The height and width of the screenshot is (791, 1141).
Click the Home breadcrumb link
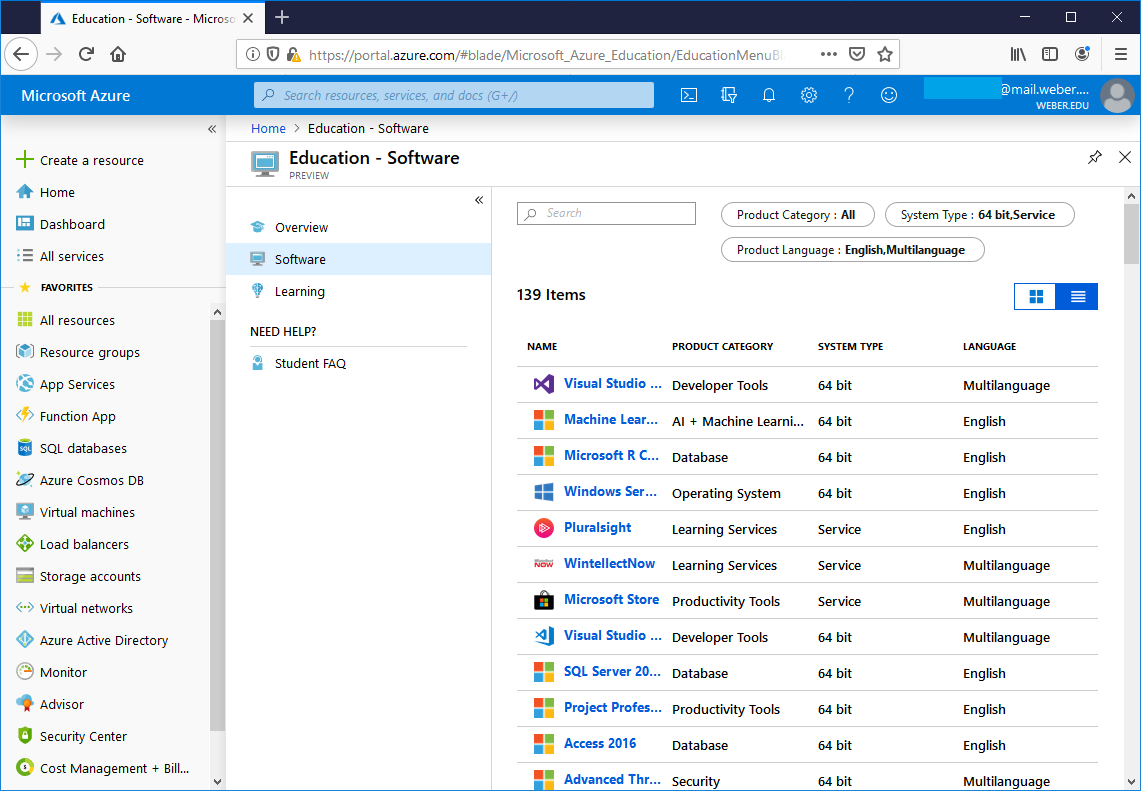pos(268,128)
